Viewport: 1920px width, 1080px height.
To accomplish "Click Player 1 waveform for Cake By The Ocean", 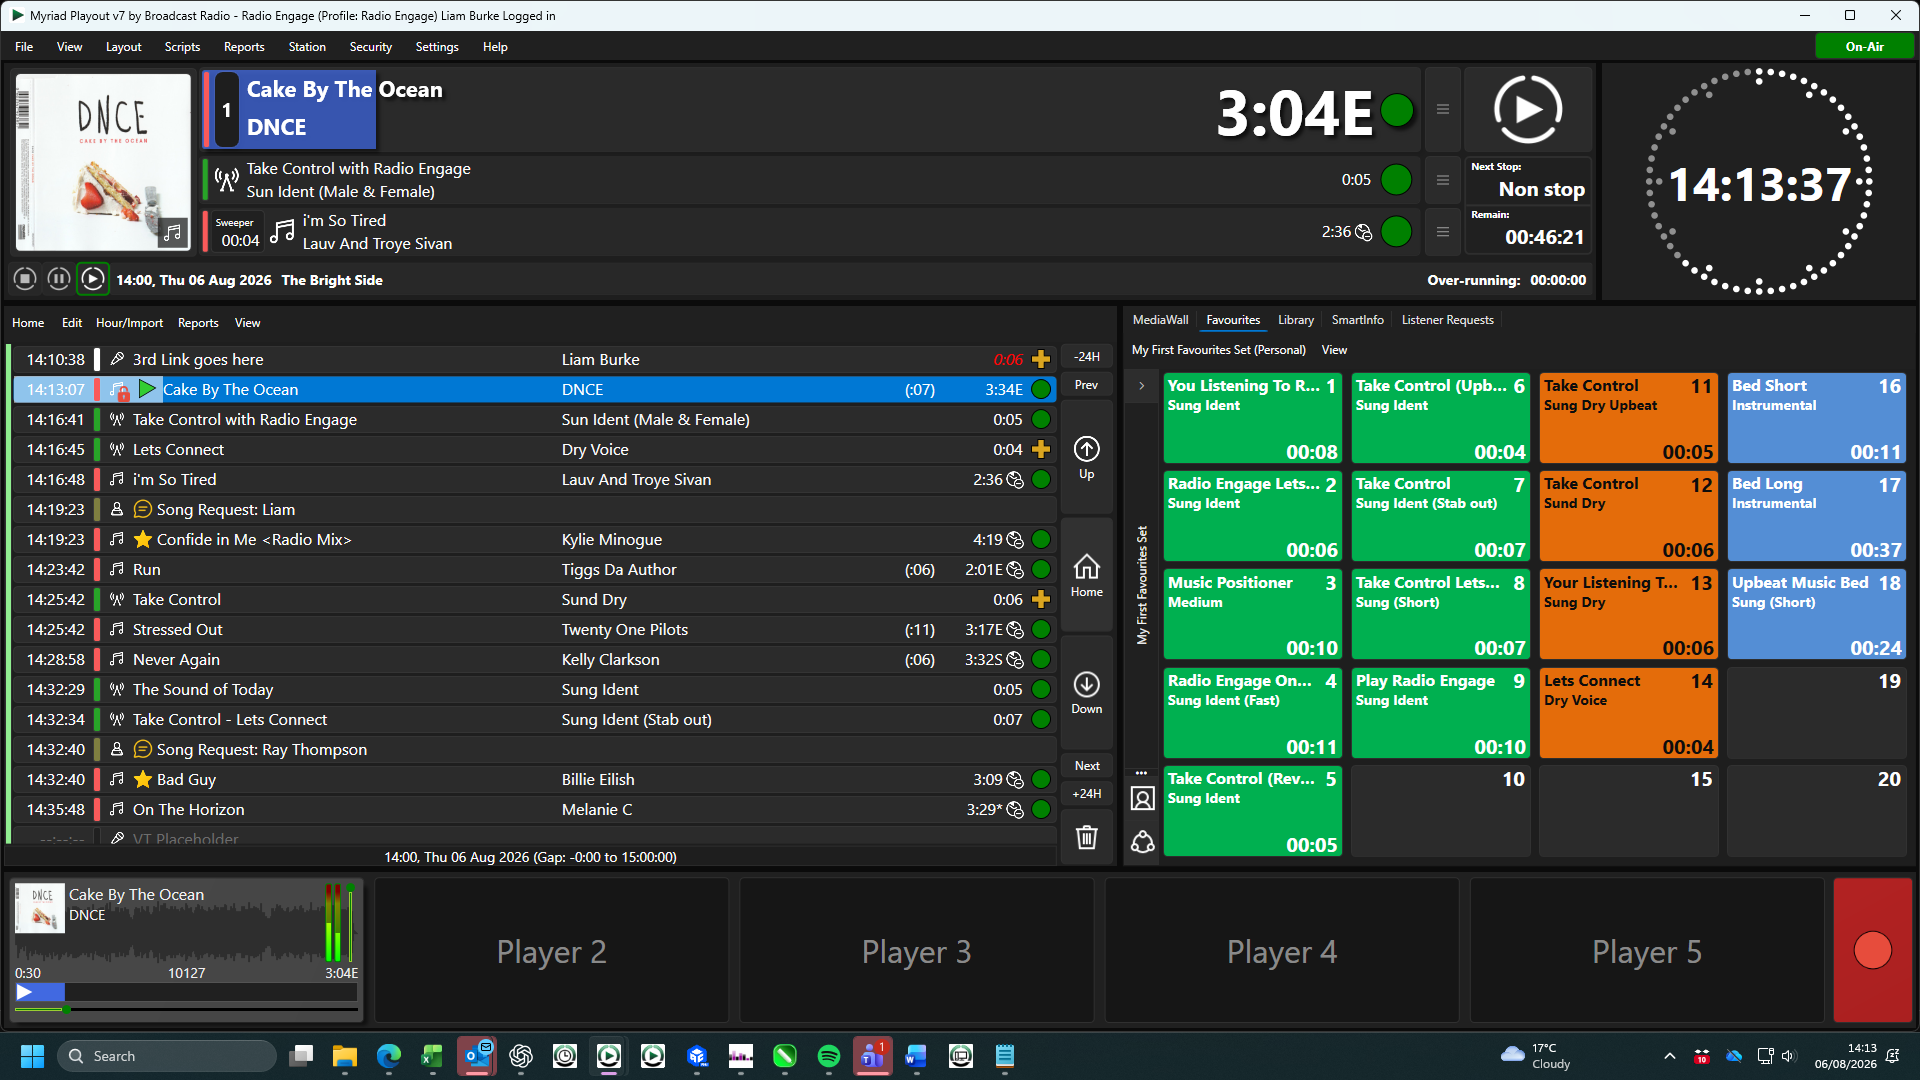I will (x=170, y=932).
